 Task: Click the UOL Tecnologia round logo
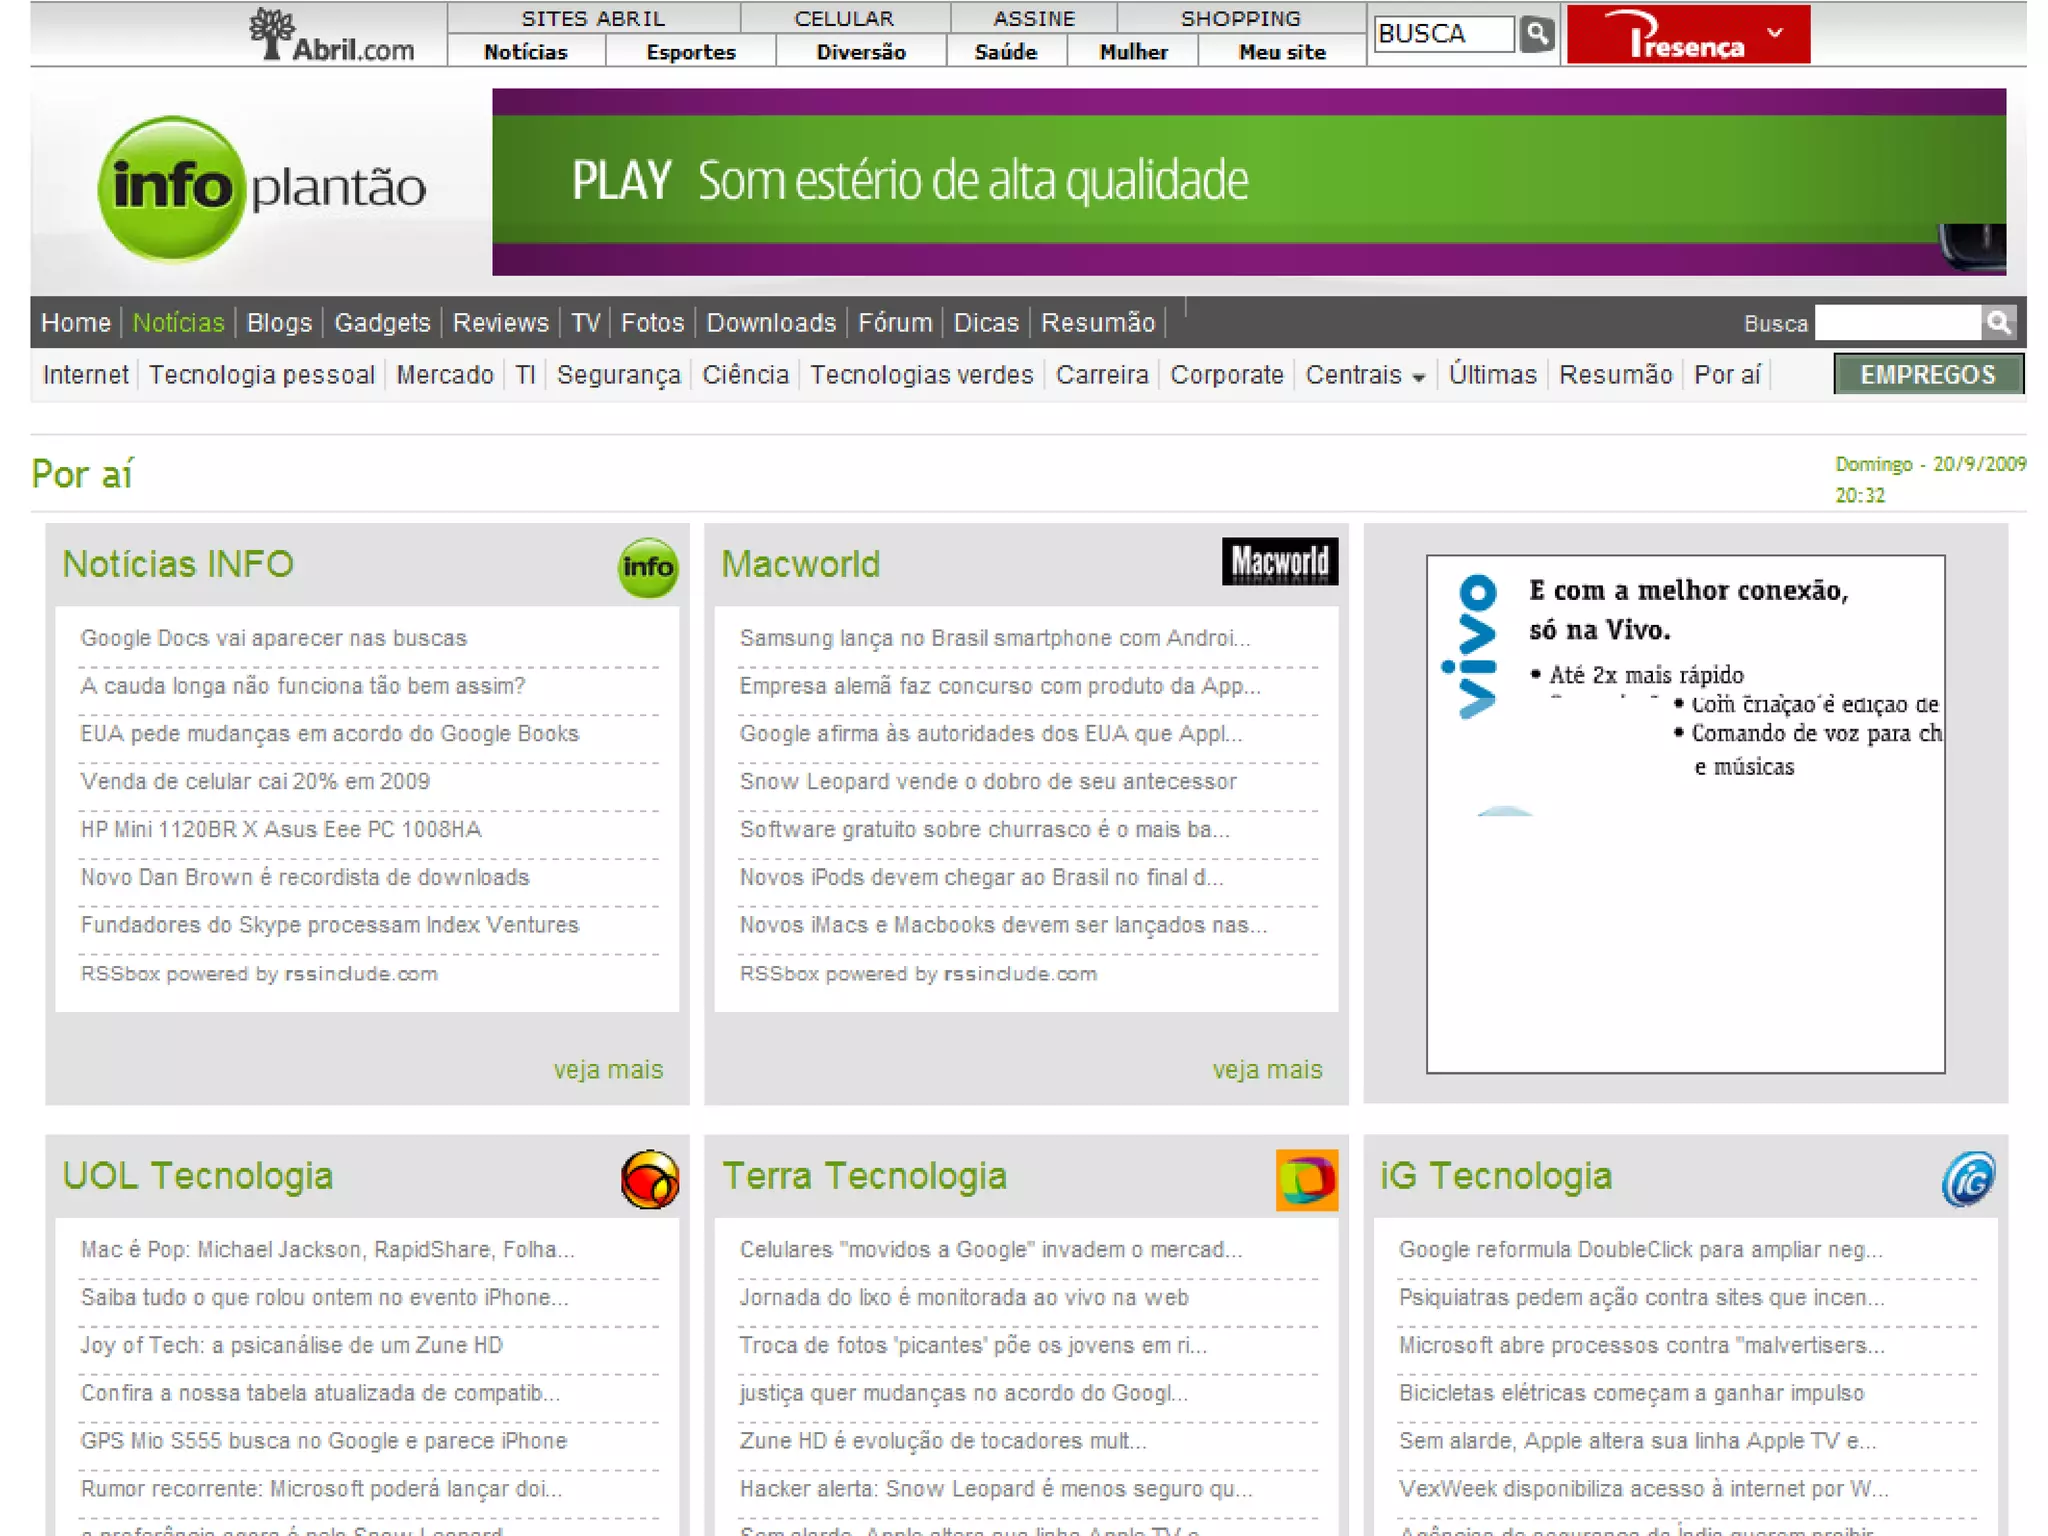[649, 1179]
